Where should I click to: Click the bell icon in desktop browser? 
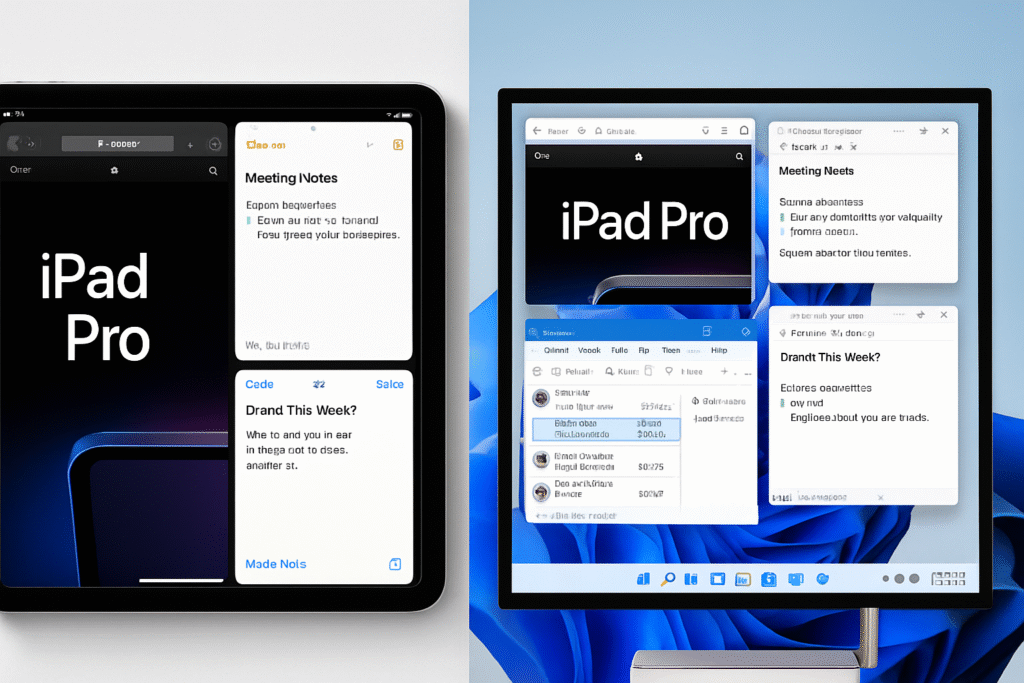[x=744, y=131]
